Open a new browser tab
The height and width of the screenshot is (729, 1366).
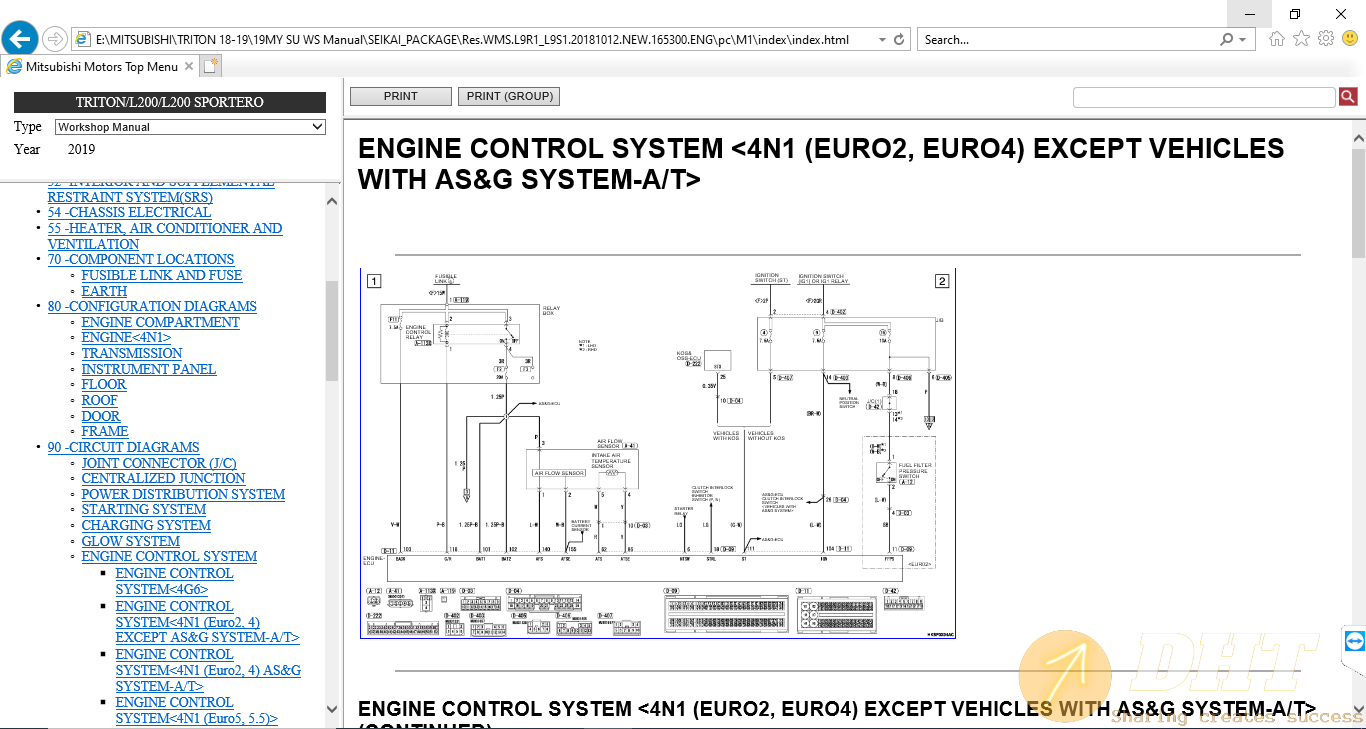pos(210,66)
